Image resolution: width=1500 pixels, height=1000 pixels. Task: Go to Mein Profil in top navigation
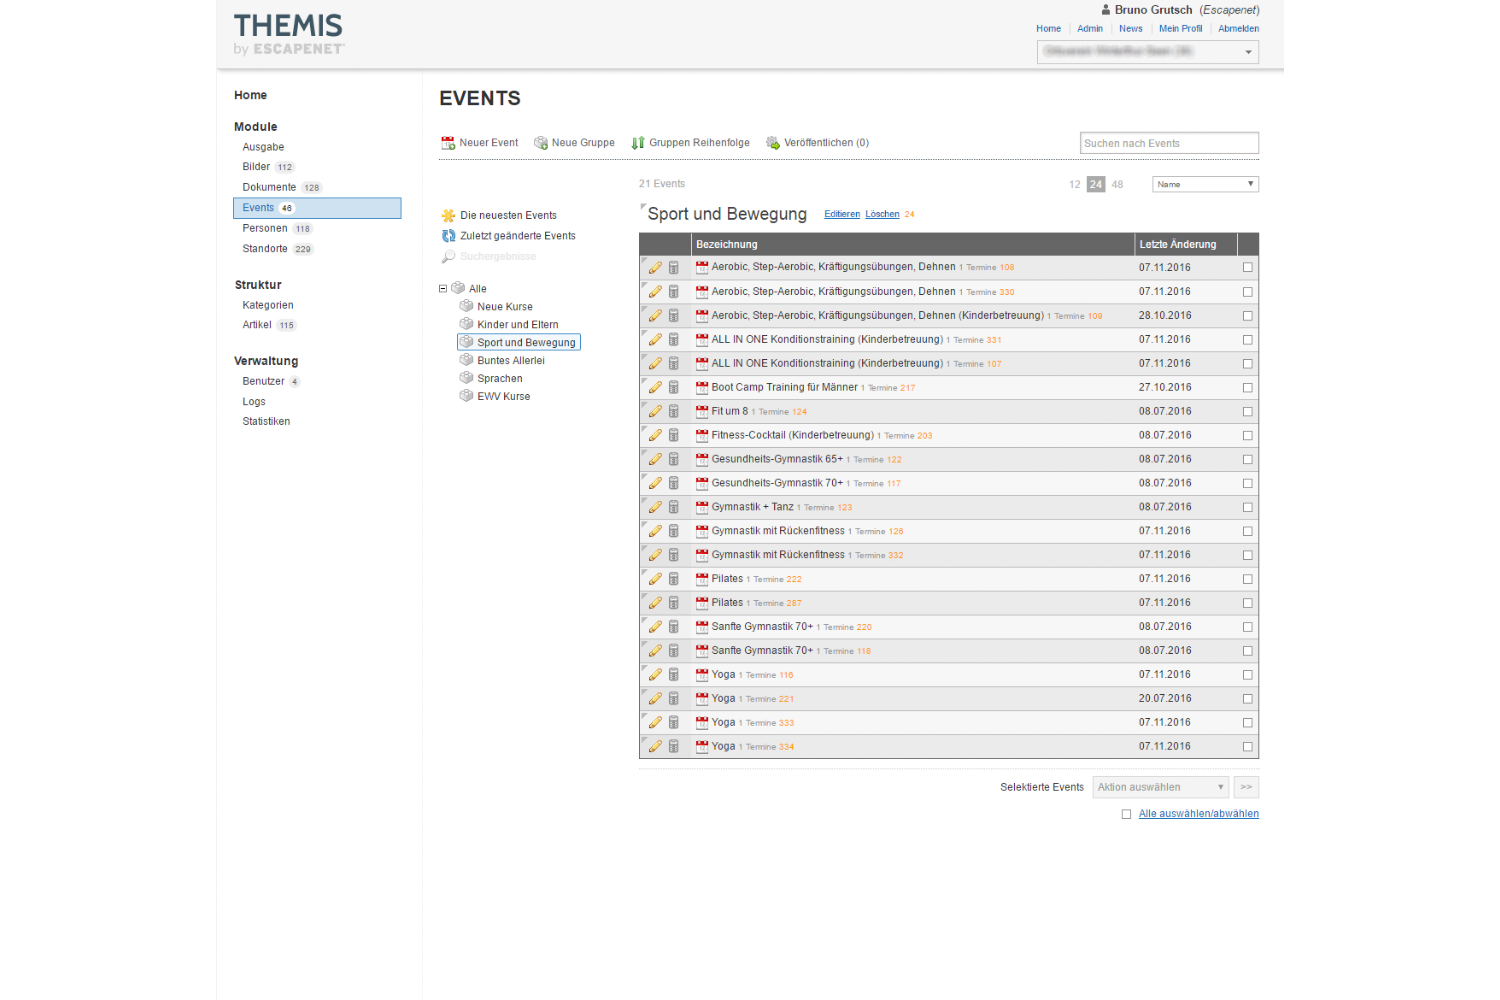1180,29
